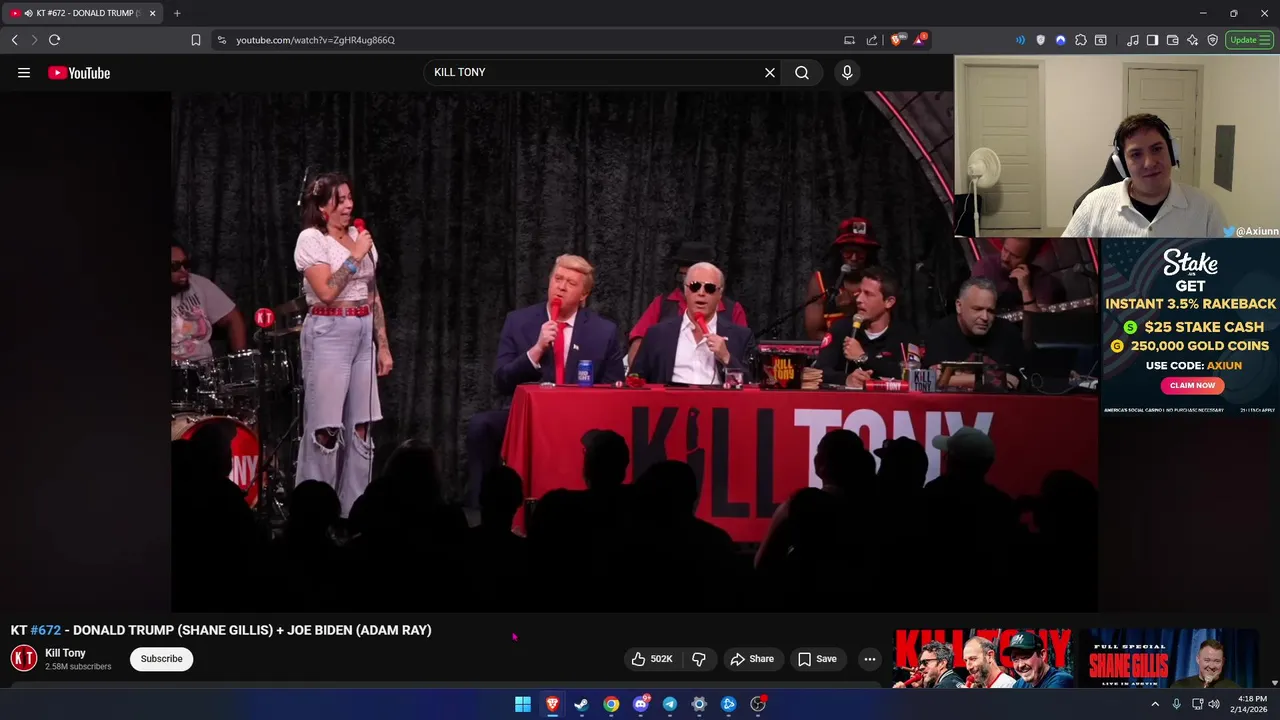Open Brave Shields lion icon
Viewport: 1280px width, 720px height.
point(896,40)
